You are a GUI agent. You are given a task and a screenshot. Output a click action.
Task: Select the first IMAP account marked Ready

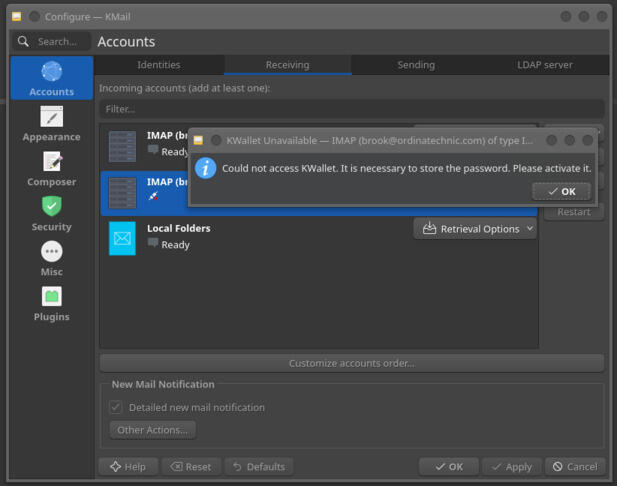click(x=144, y=146)
